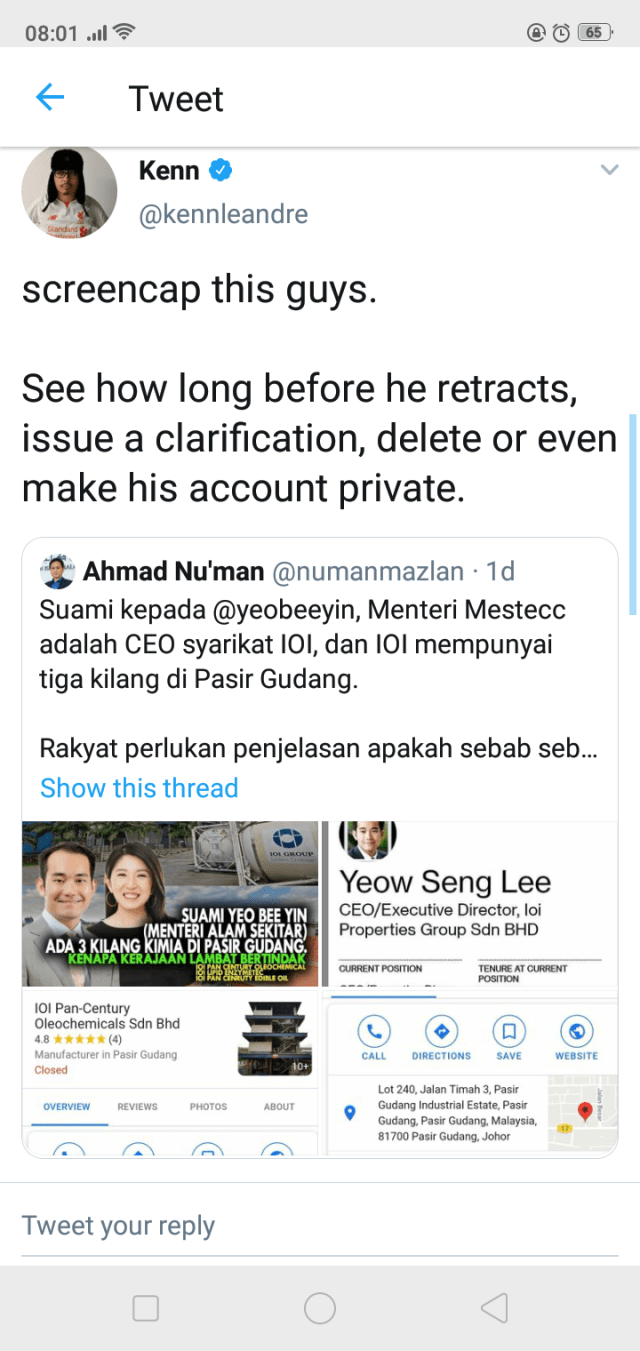Tap the back arrow in Tweet header
Screen dimensions: 640x1351
50,97
